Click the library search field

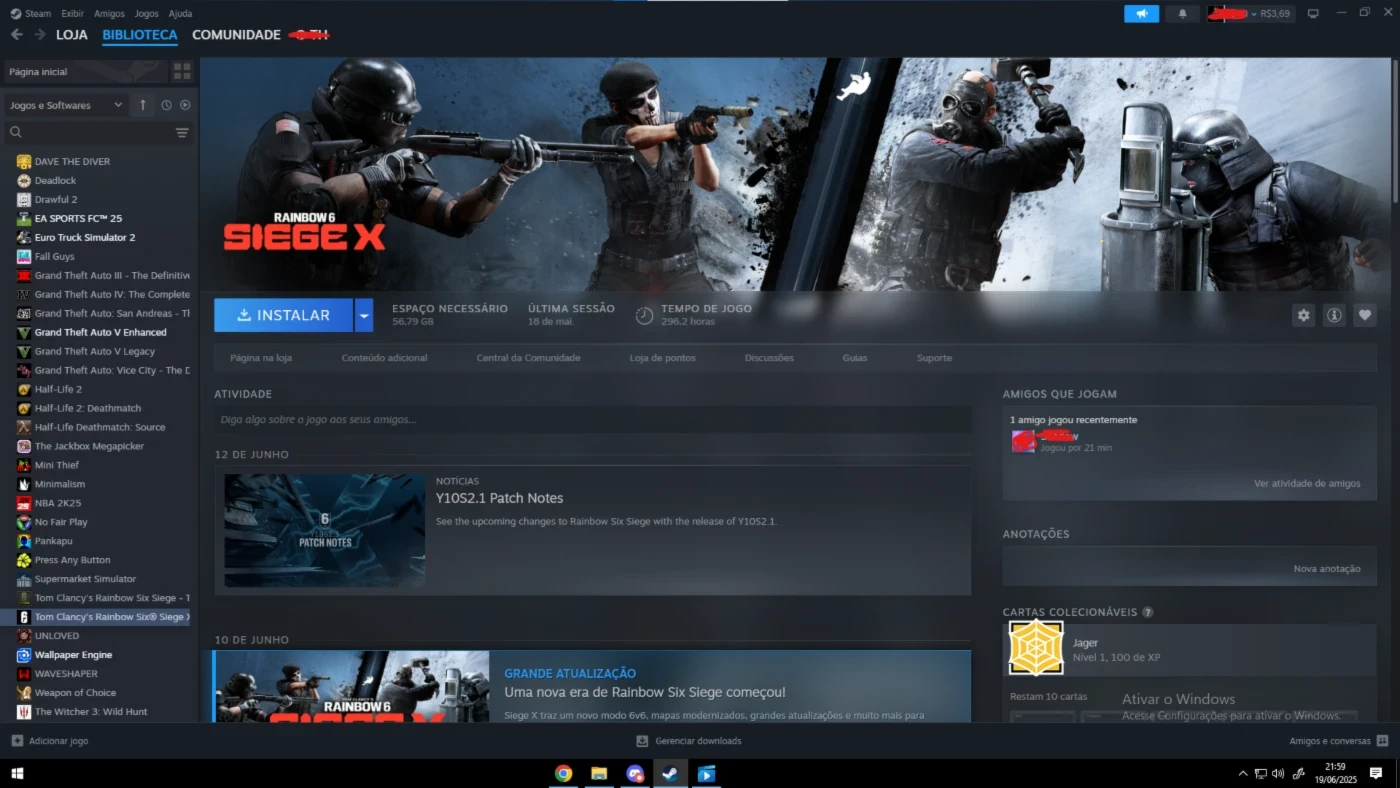98,132
